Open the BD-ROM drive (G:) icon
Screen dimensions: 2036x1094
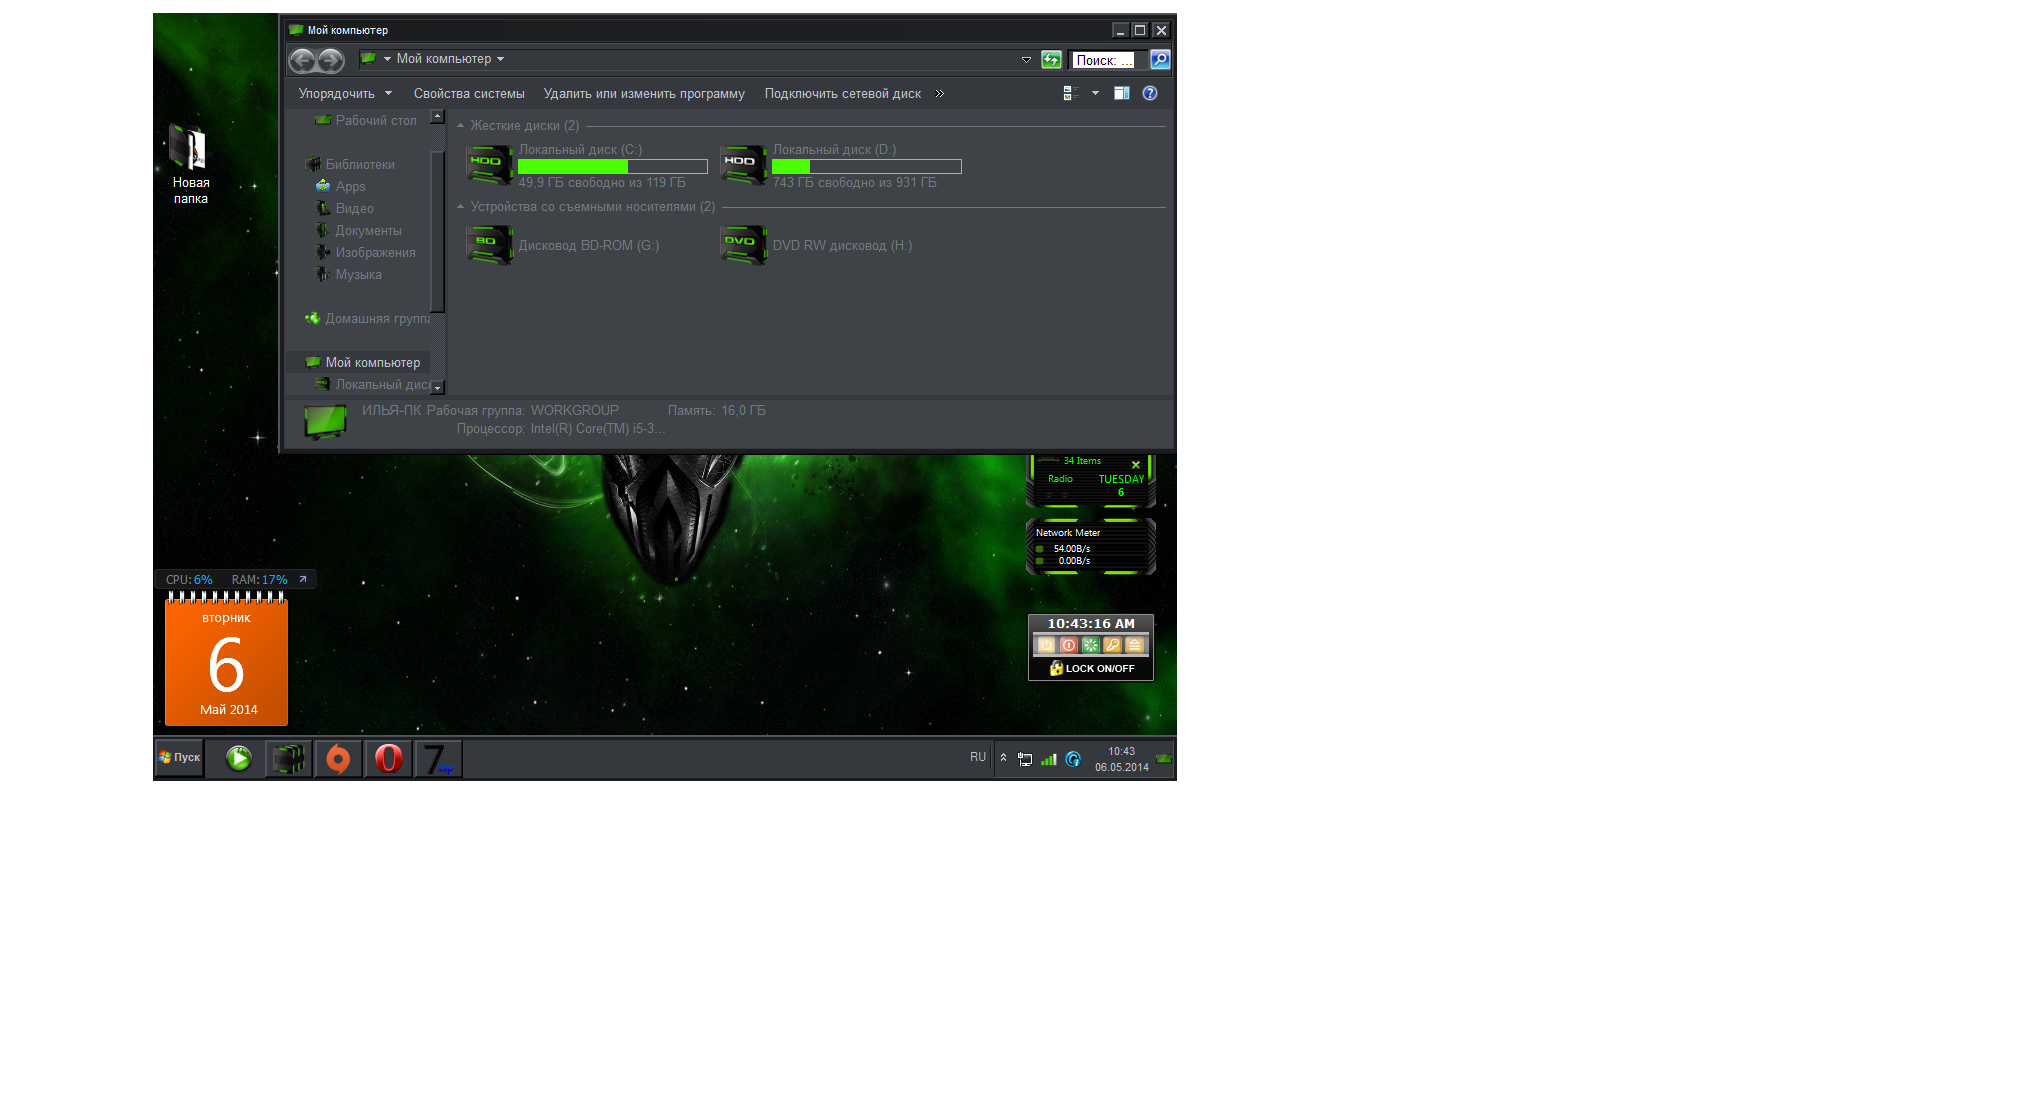click(490, 245)
